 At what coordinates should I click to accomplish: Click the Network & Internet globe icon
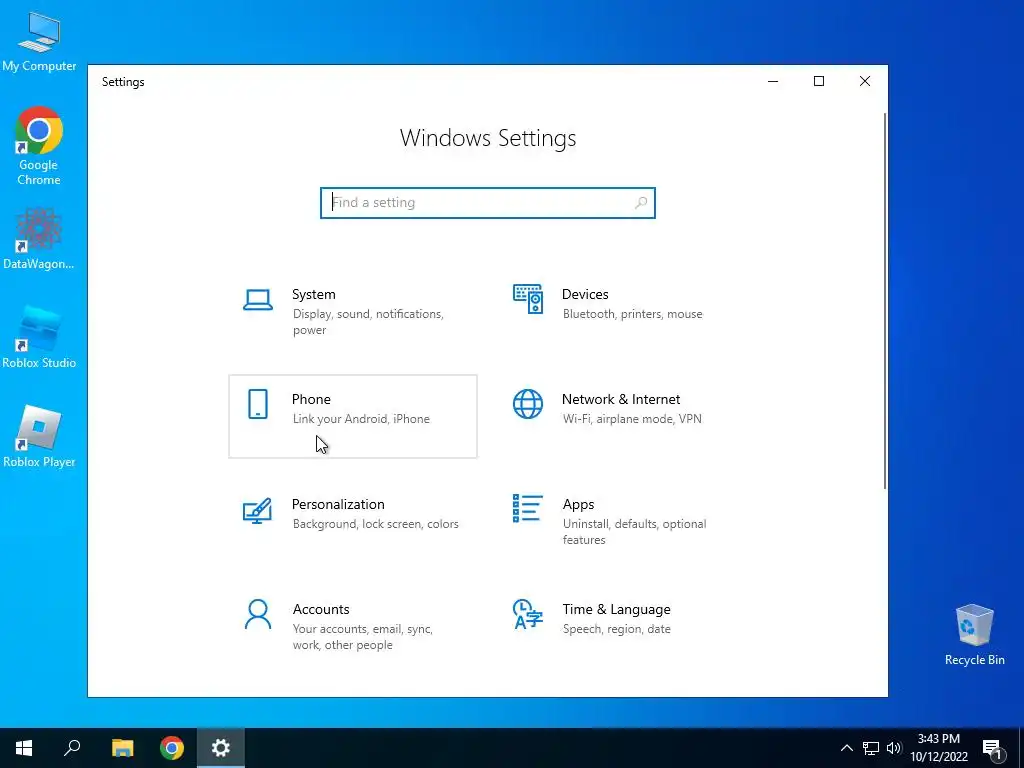[x=528, y=404]
